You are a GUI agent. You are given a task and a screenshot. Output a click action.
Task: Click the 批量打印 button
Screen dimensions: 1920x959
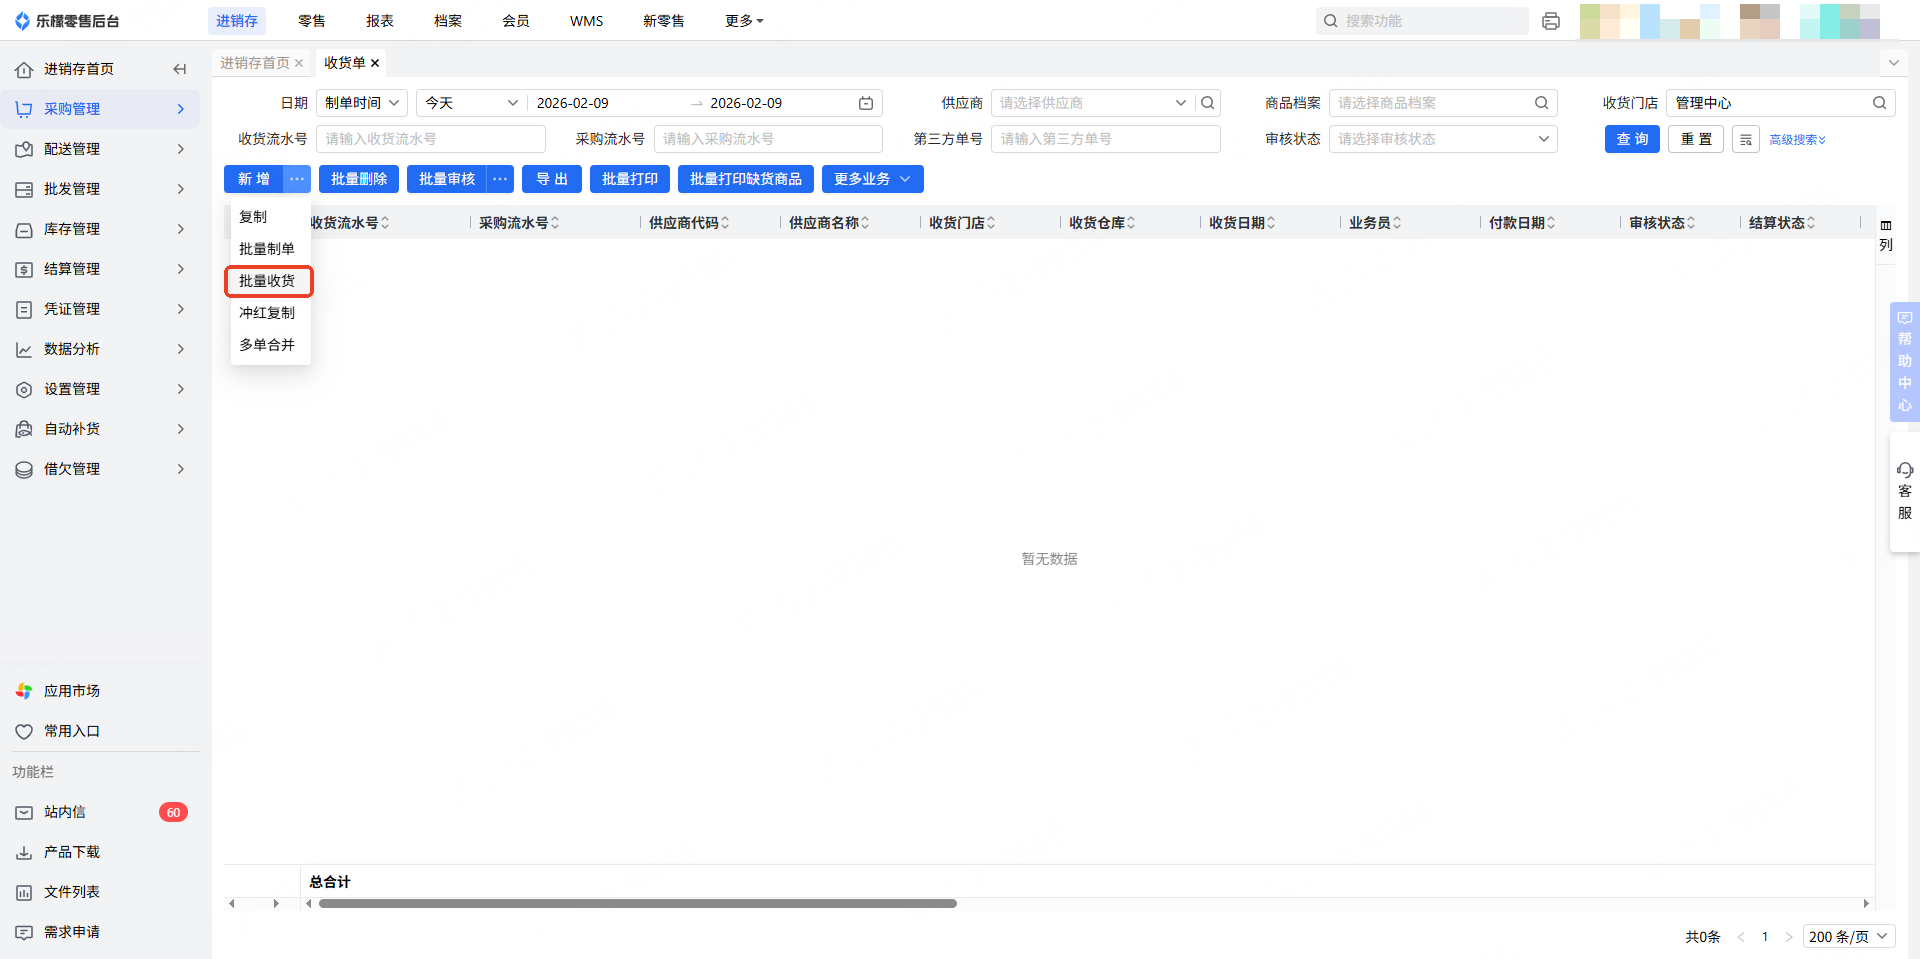tap(630, 179)
